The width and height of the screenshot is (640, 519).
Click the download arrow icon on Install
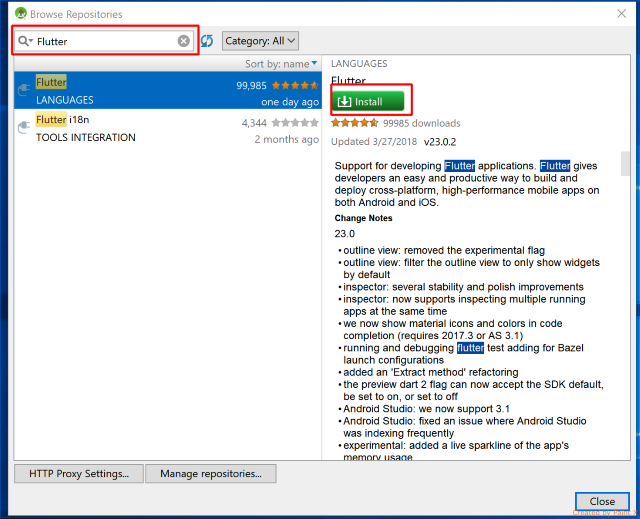344,102
